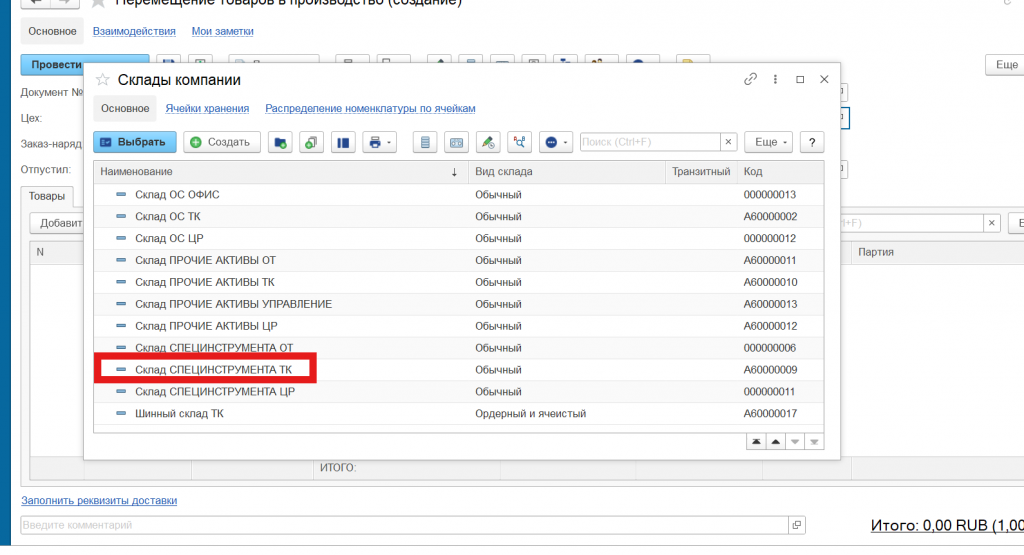Click the copy item icon in dialog toolbar
Image resolution: width=1024 pixels, height=555 pixels.
click(x=311, y=142)
